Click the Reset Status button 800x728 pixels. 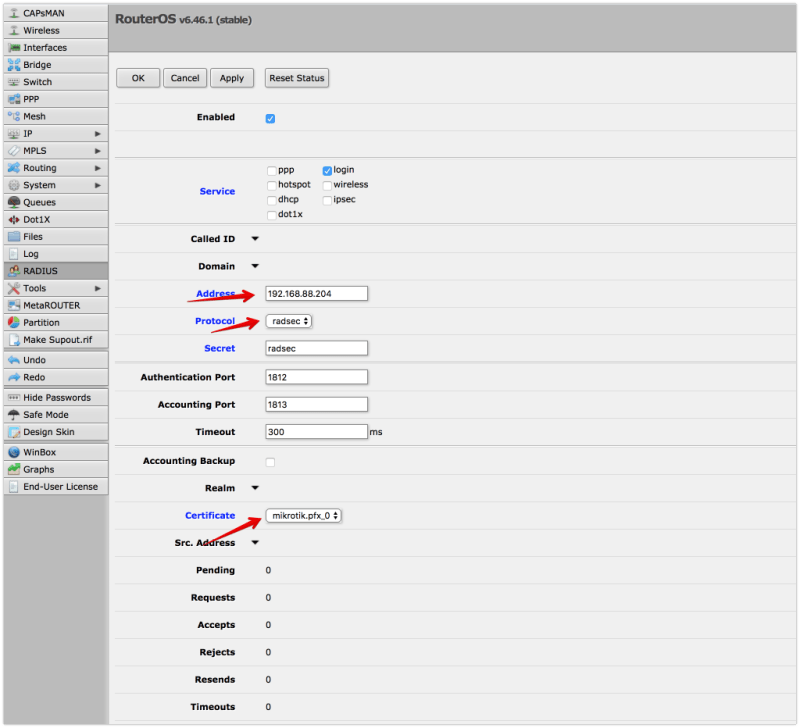[x=296, y=78]
